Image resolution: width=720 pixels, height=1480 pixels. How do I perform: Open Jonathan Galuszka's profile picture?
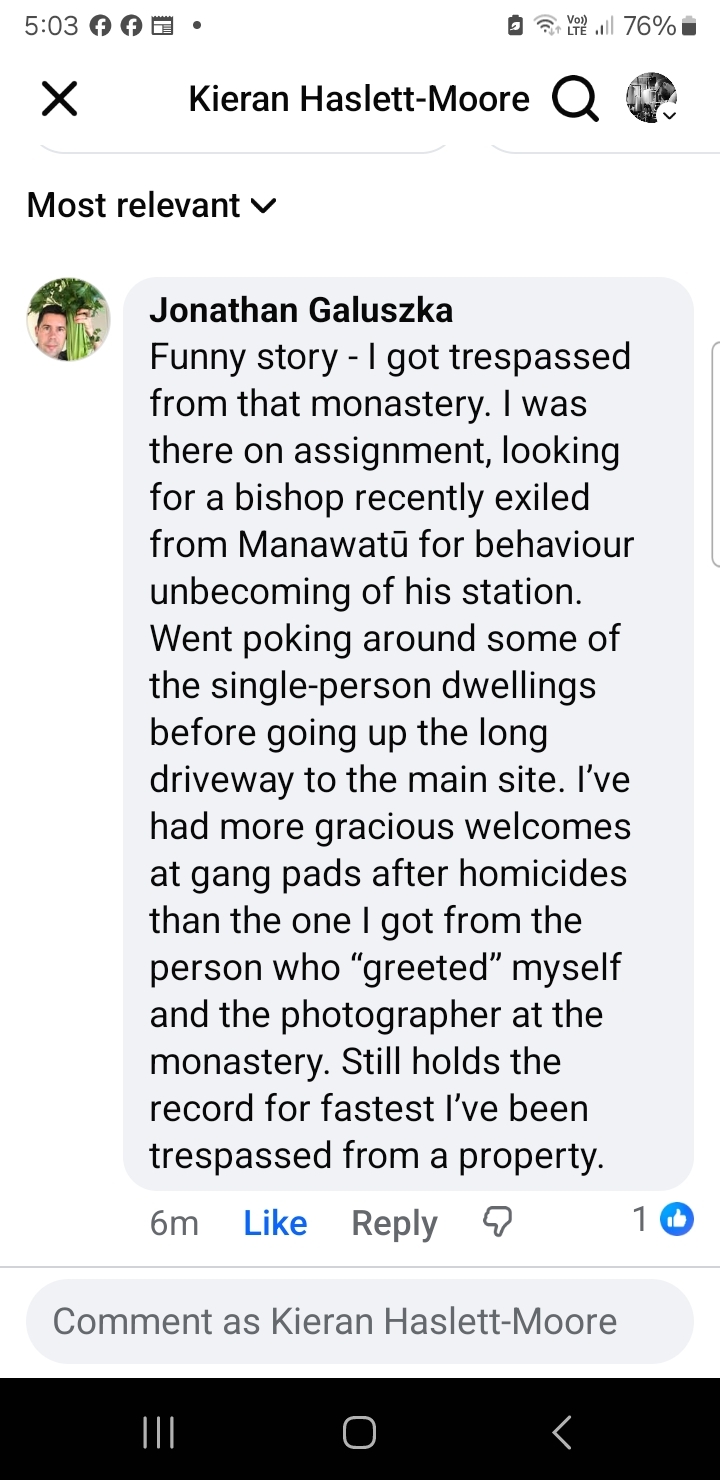tap(68, 320)
